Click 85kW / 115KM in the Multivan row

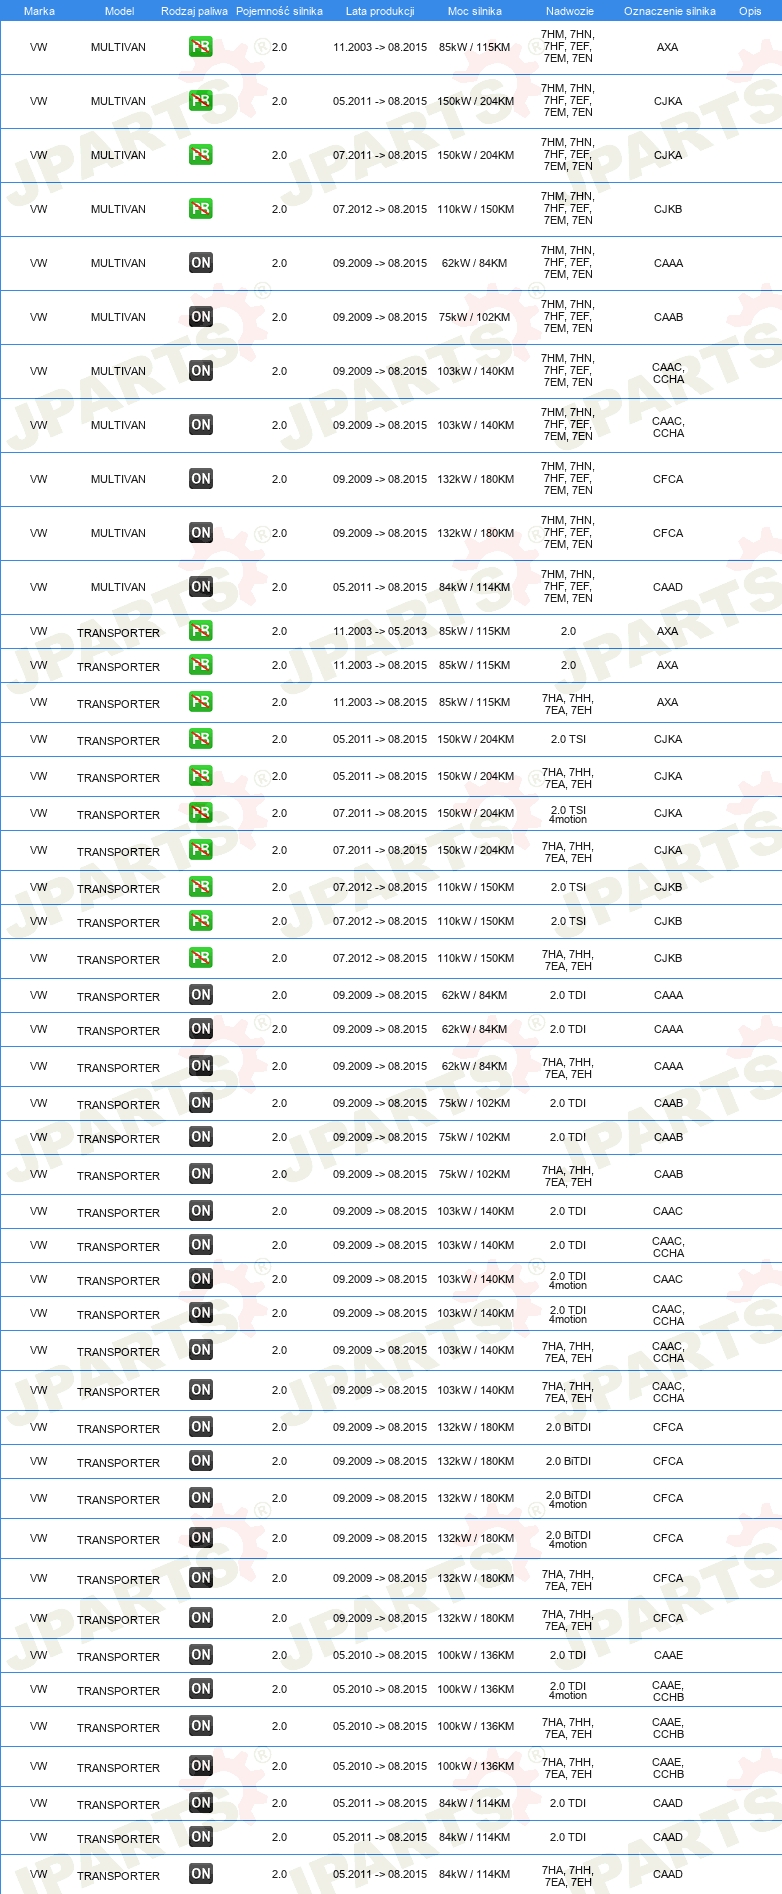click(x=474, y=47)
